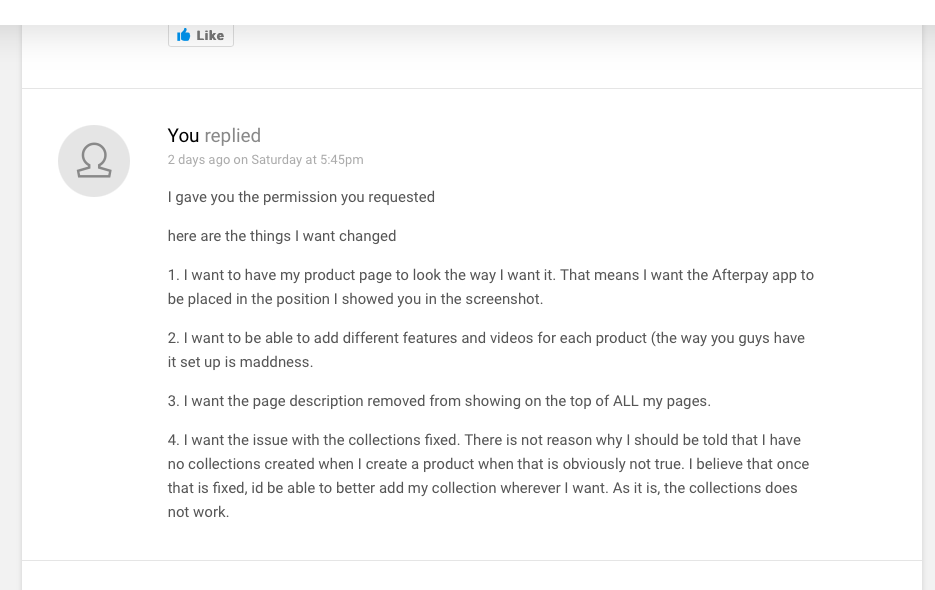Click the Like button label

(x=210, y=36)
